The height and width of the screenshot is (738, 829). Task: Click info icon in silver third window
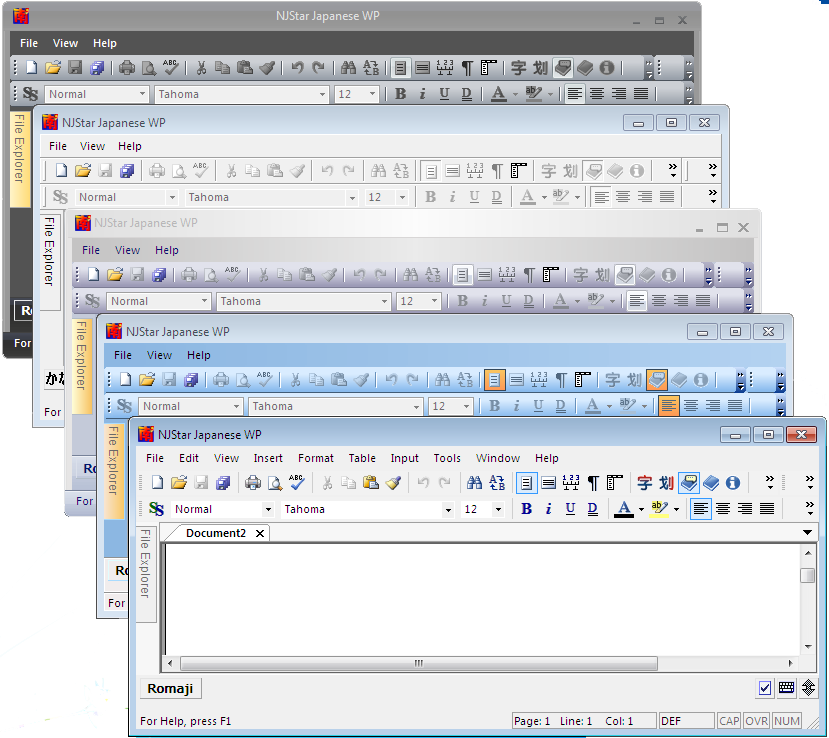669,275
